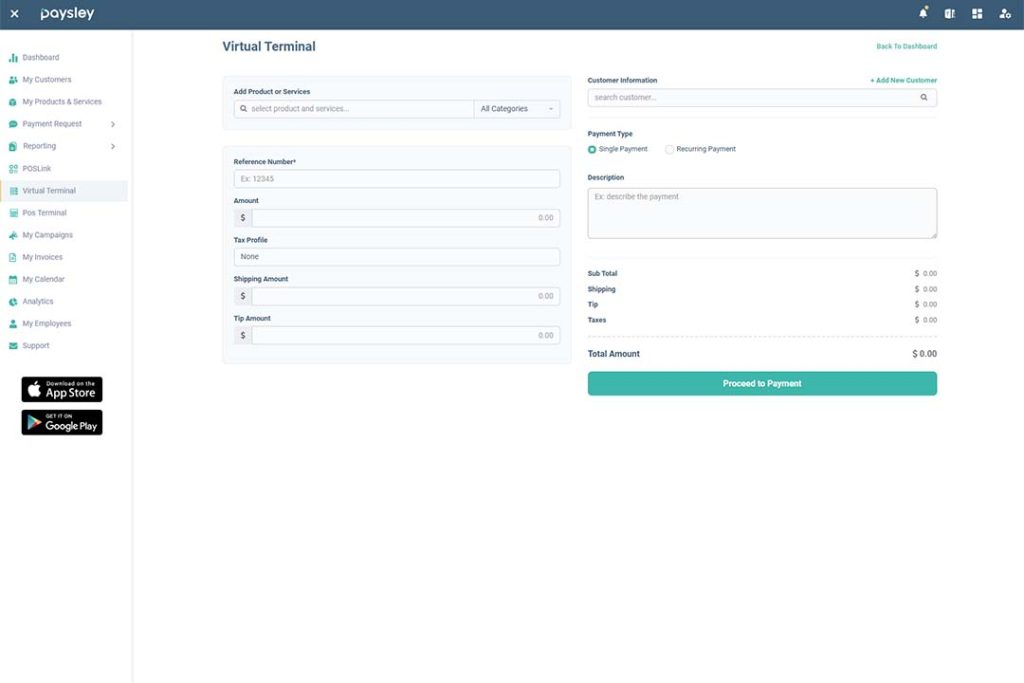Select the Single Payment radio button
1024x683 pixels.
pos(592,150)
